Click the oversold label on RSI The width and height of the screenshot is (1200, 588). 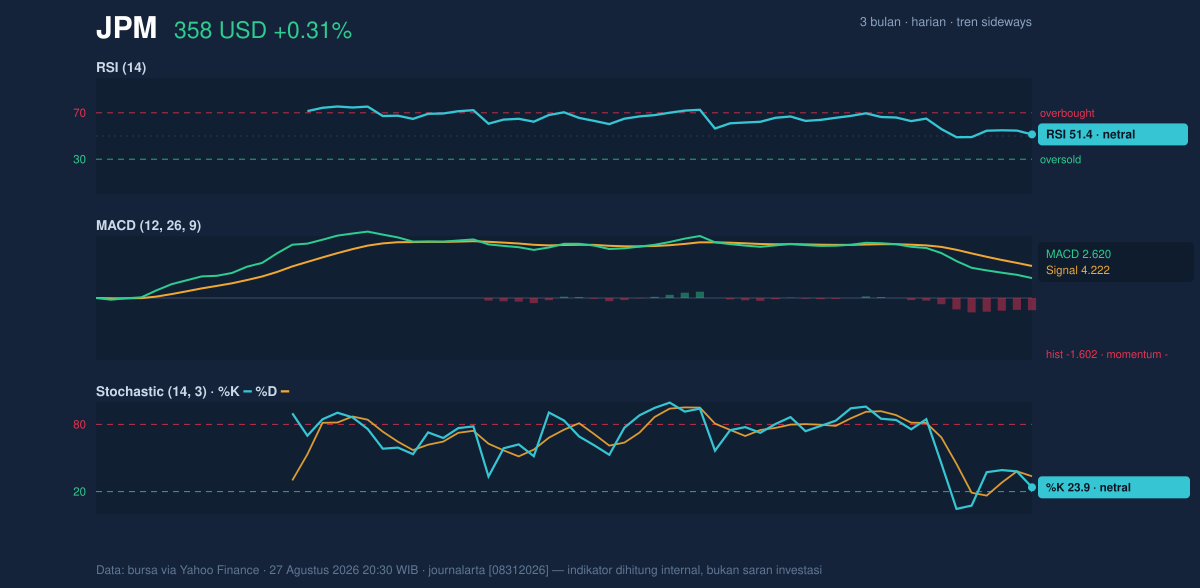(1060, 160)
